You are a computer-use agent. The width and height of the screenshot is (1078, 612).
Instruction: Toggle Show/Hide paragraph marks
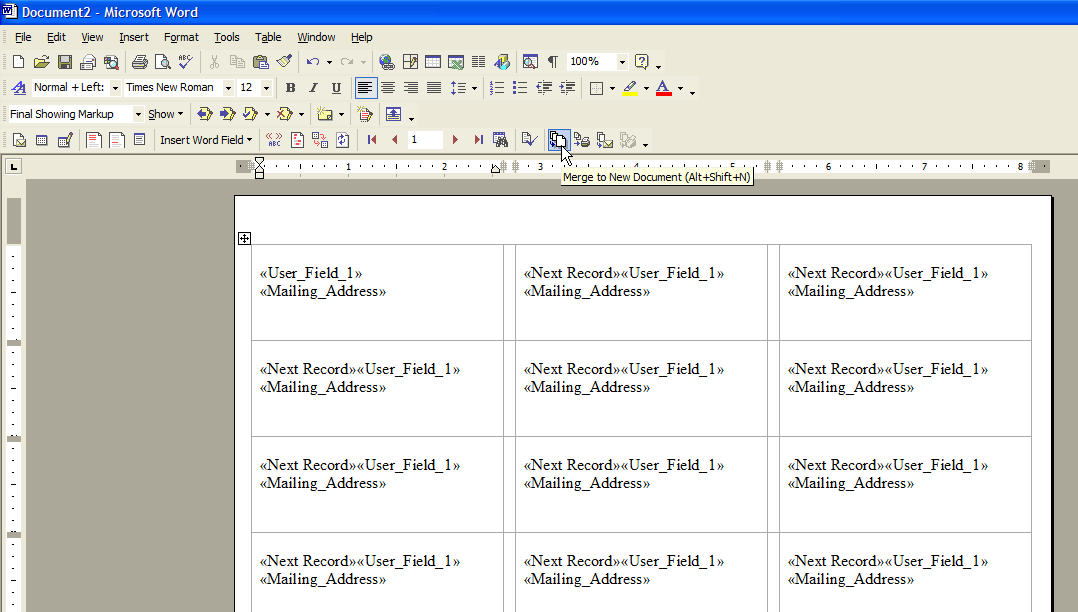click(553, 62)
